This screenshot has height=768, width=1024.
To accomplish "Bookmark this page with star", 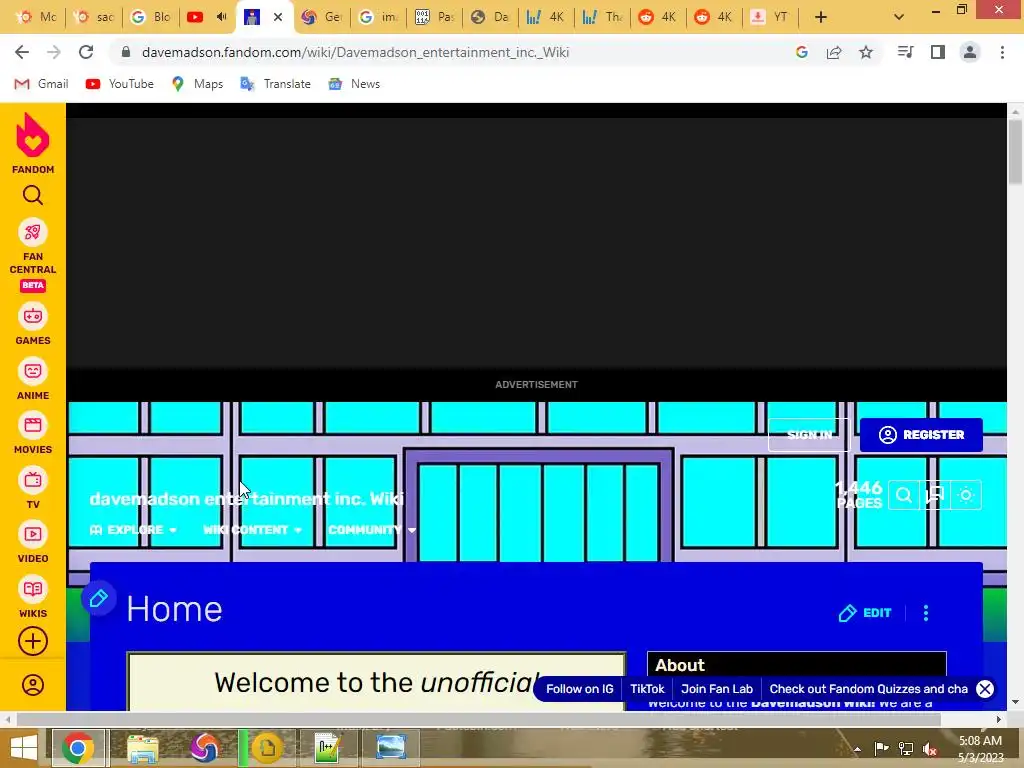I will click(x=866, y=52).
